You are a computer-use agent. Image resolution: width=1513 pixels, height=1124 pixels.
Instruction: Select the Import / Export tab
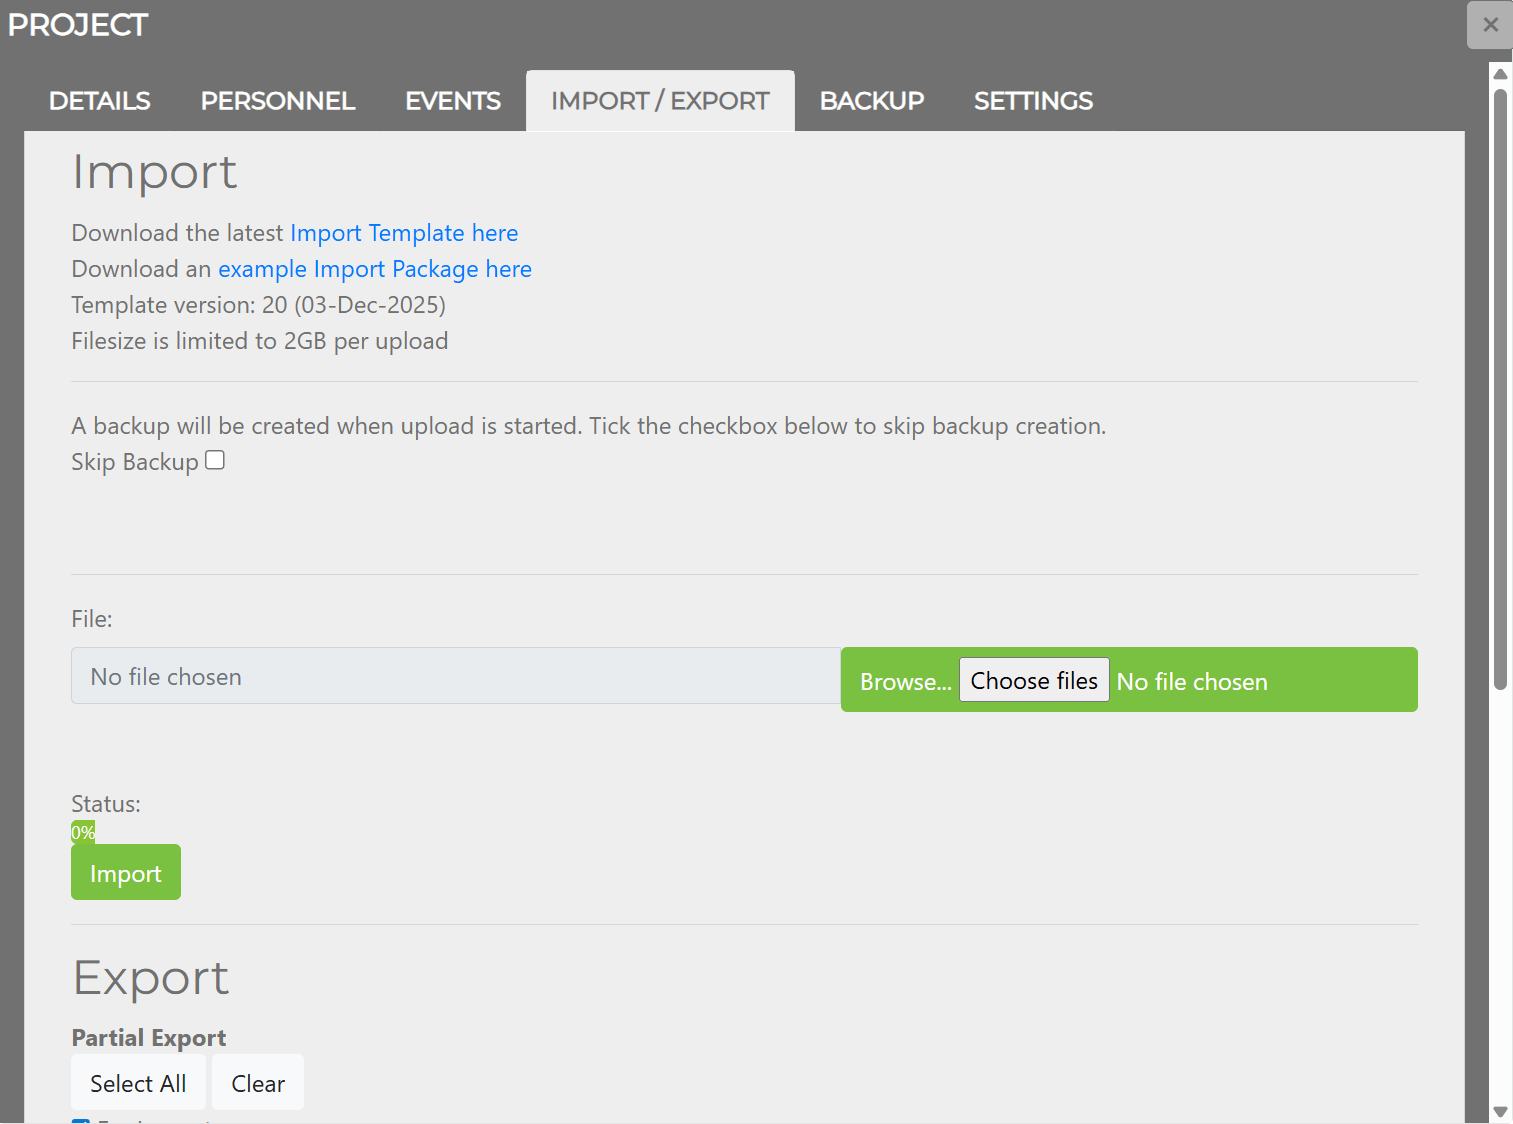pos(660,101)
